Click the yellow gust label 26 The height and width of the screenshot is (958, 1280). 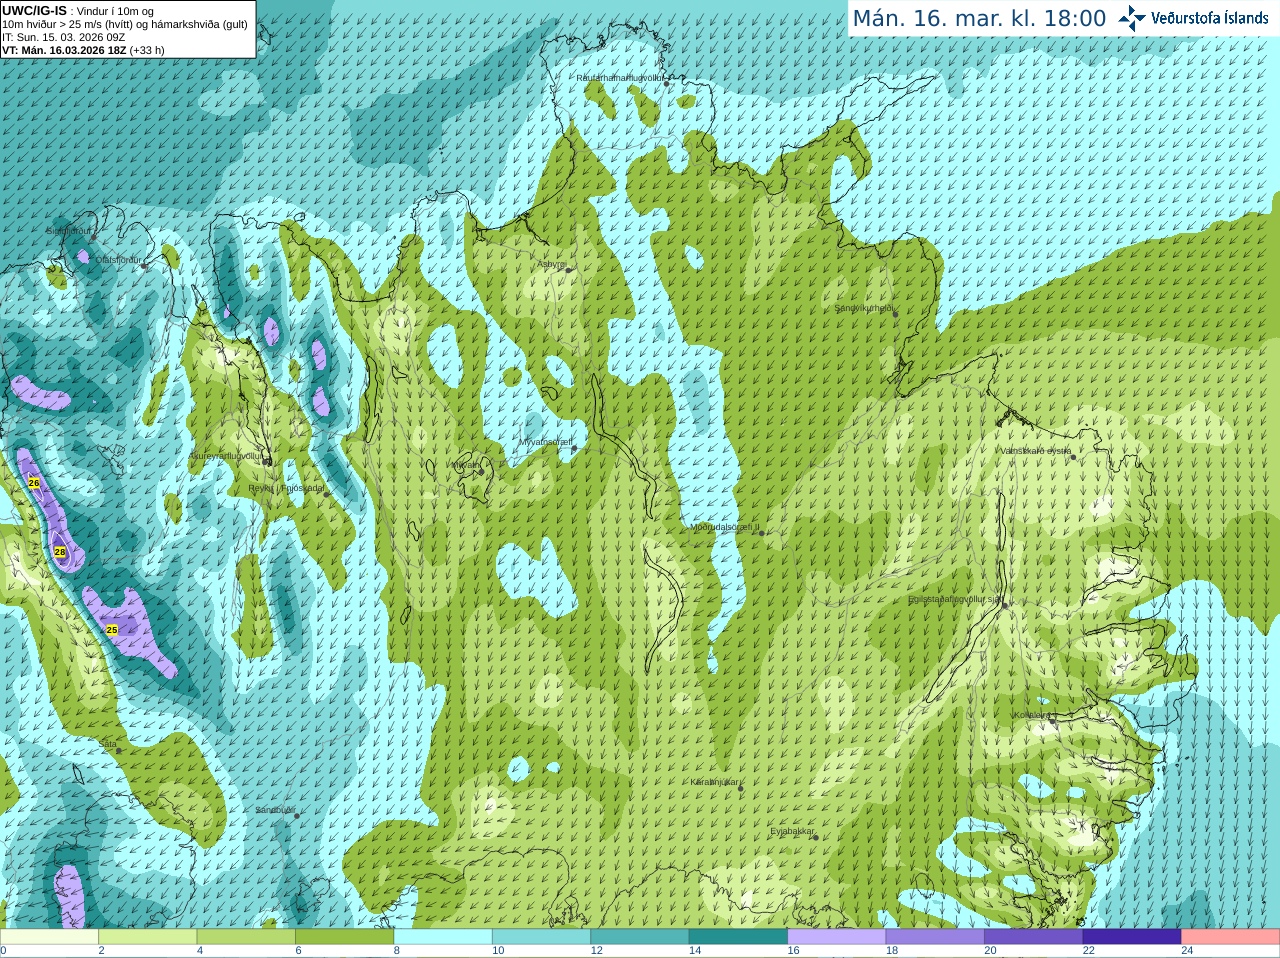tap(34, 483)
